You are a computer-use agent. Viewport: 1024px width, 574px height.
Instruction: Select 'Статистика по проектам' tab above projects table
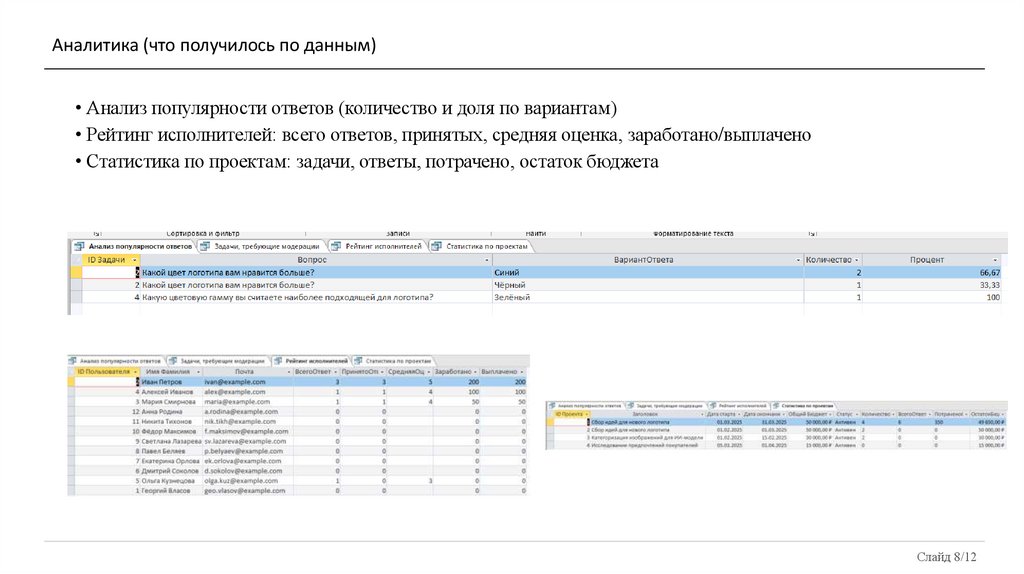(804, 406)
